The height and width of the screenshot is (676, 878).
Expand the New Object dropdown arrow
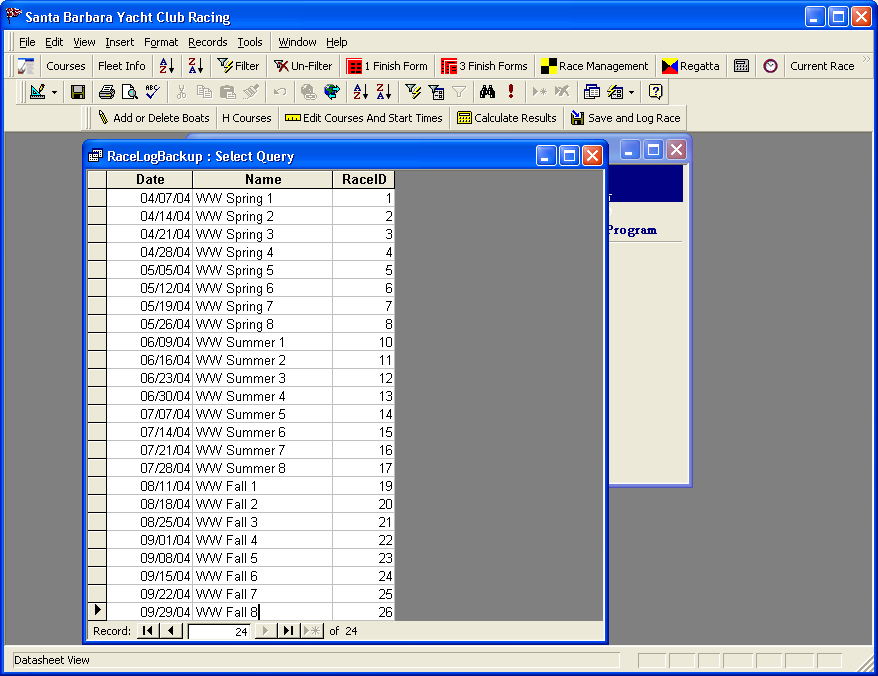631,92
